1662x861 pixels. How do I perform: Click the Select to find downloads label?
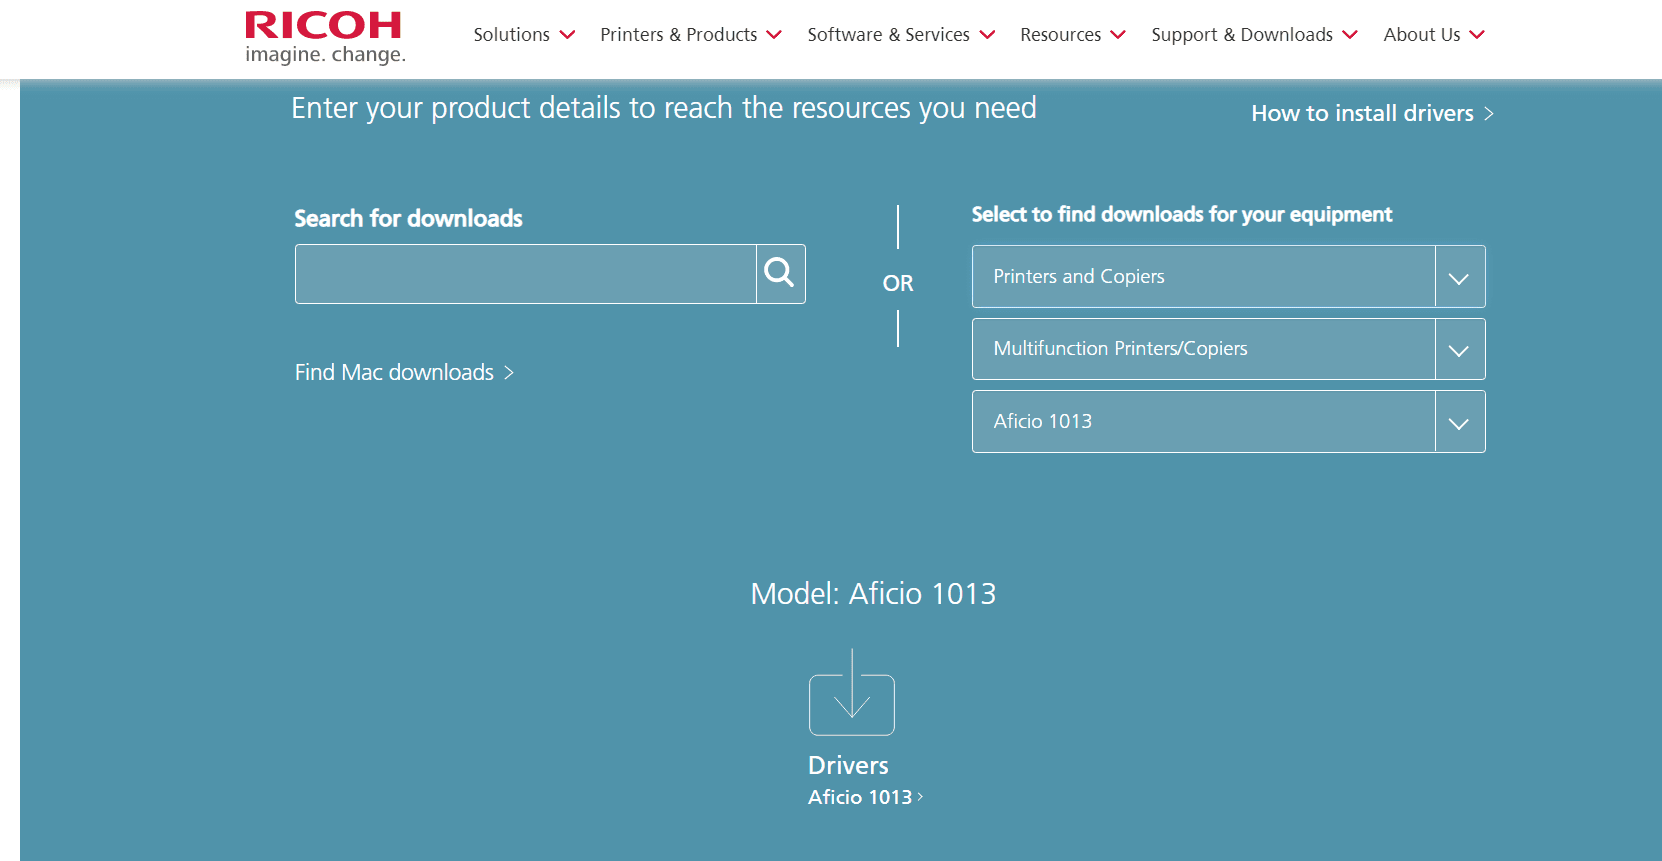[x=1181, y=214]
